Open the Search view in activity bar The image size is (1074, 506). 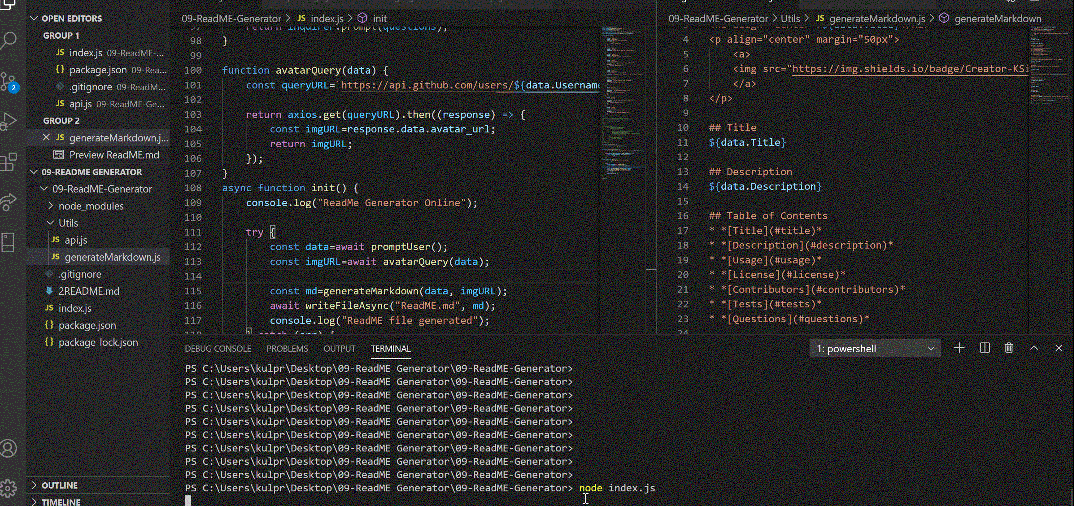tap(9, 40)
